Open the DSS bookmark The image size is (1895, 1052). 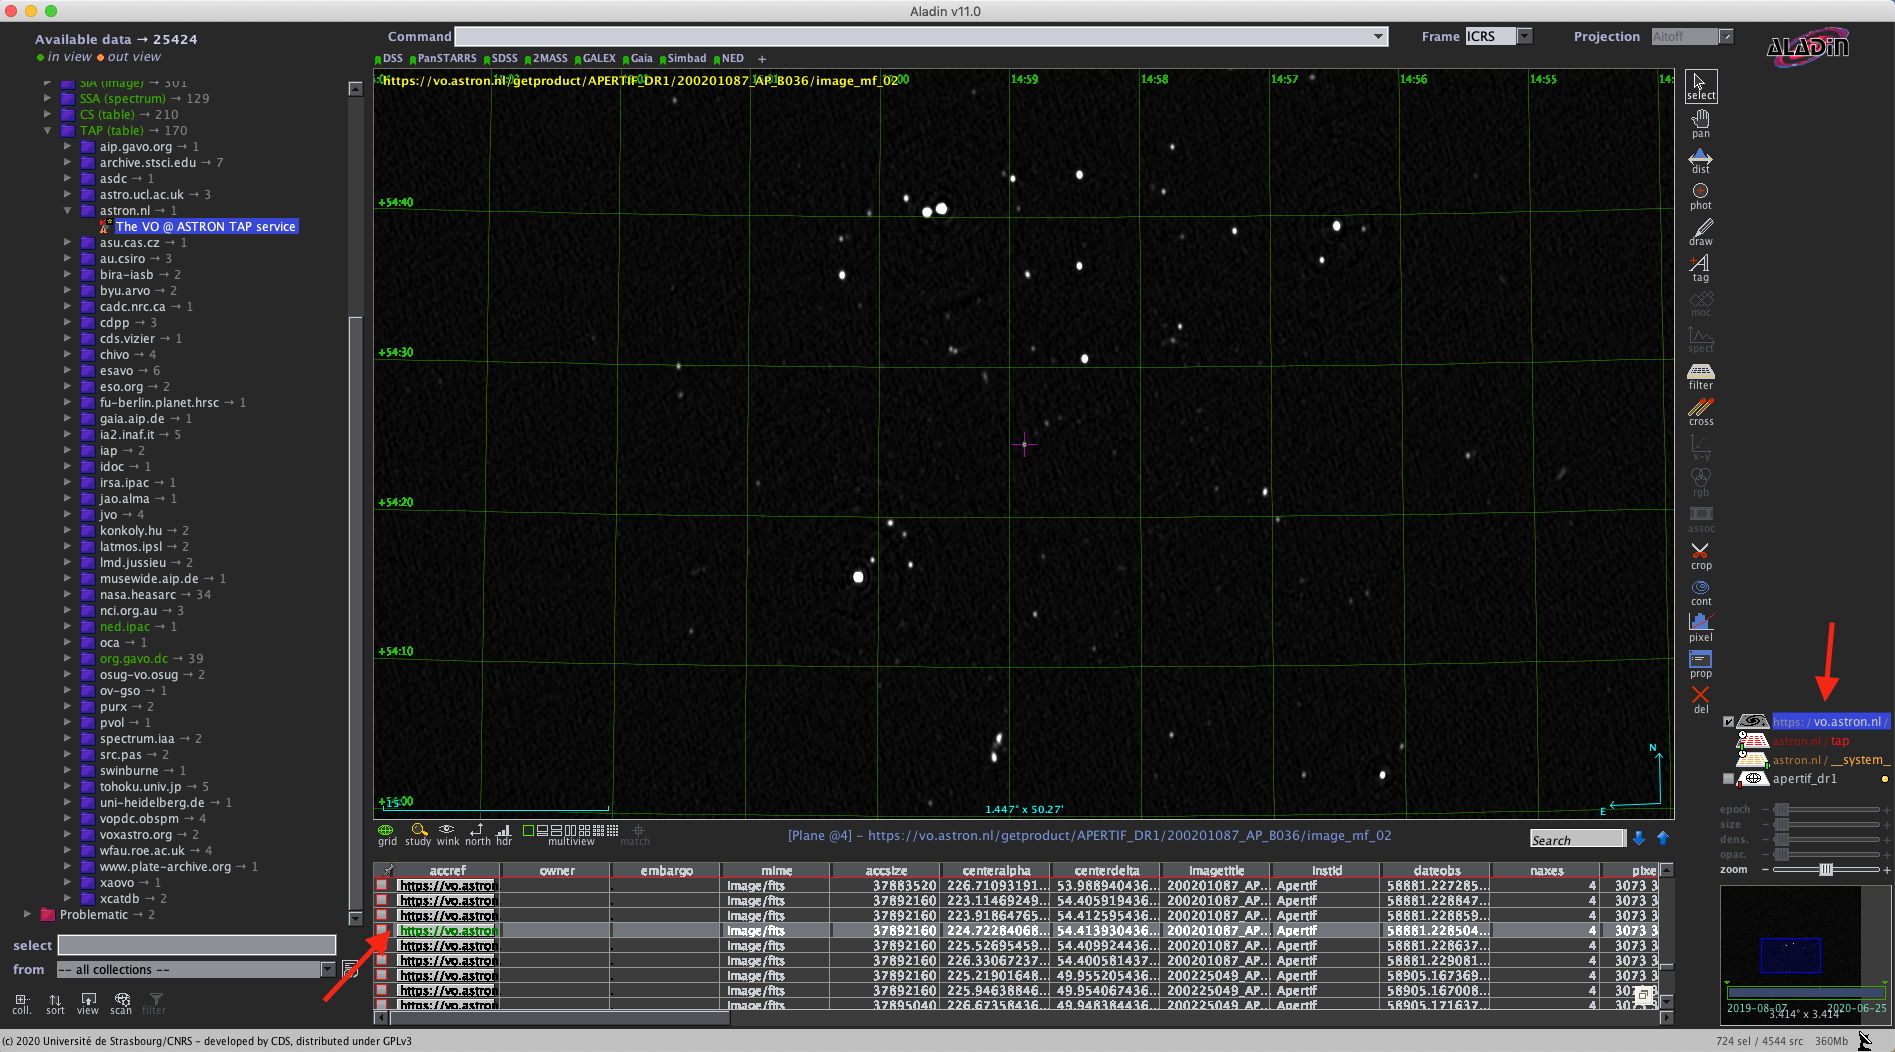[x=389, y=59]
